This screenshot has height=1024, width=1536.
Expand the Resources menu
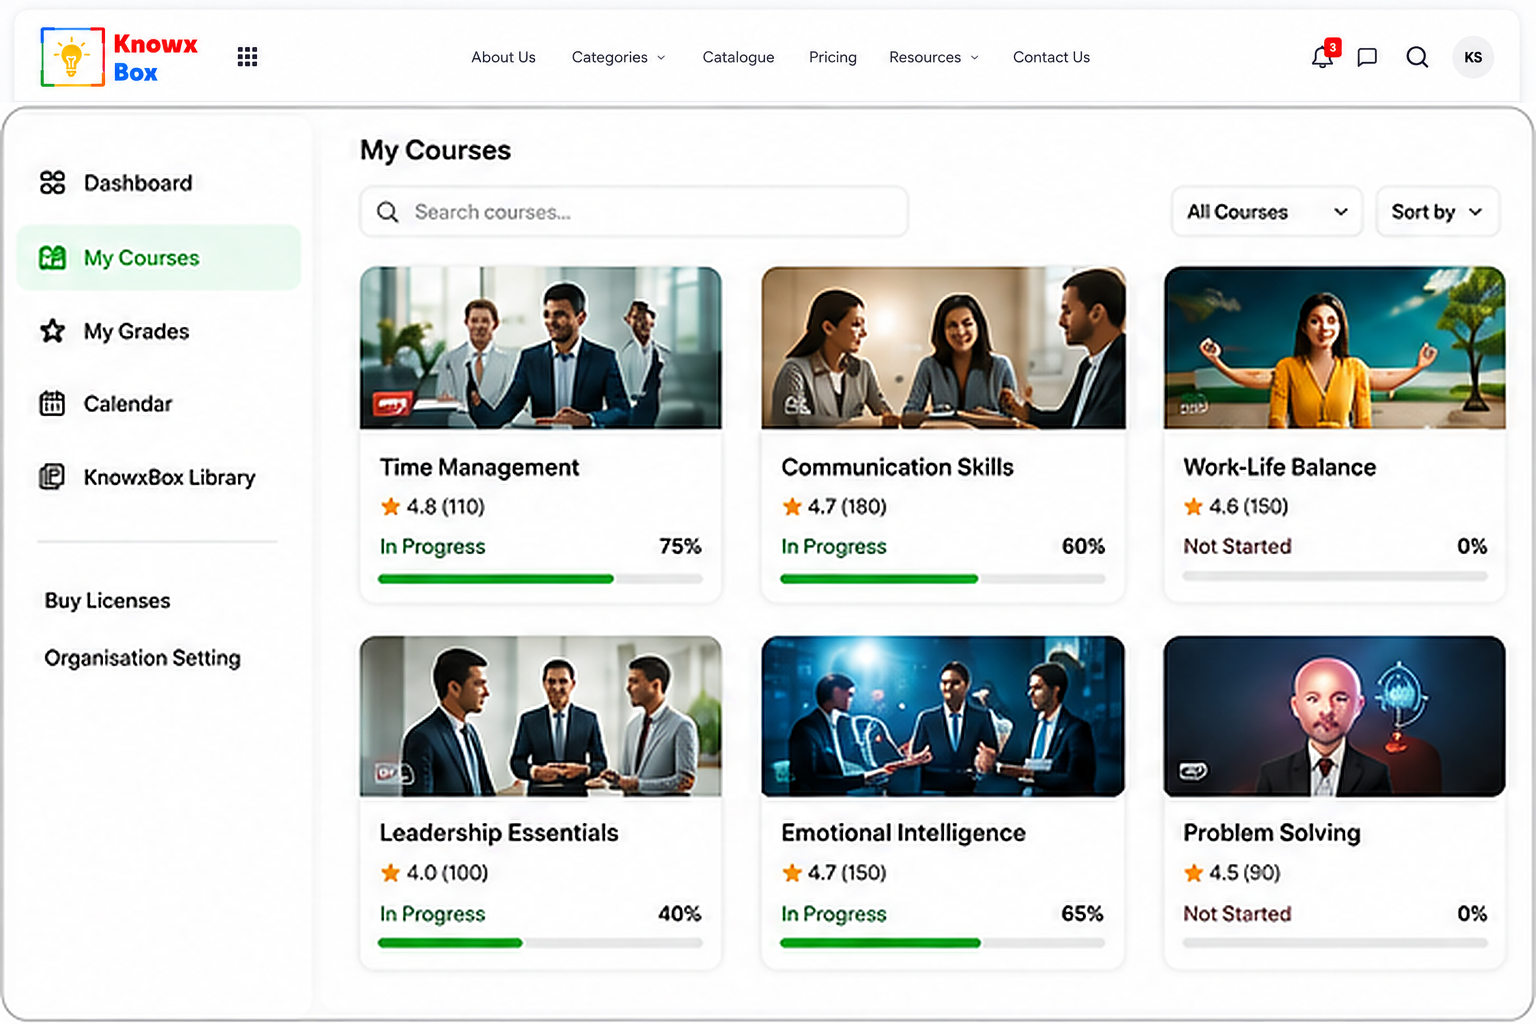point(934,57)
